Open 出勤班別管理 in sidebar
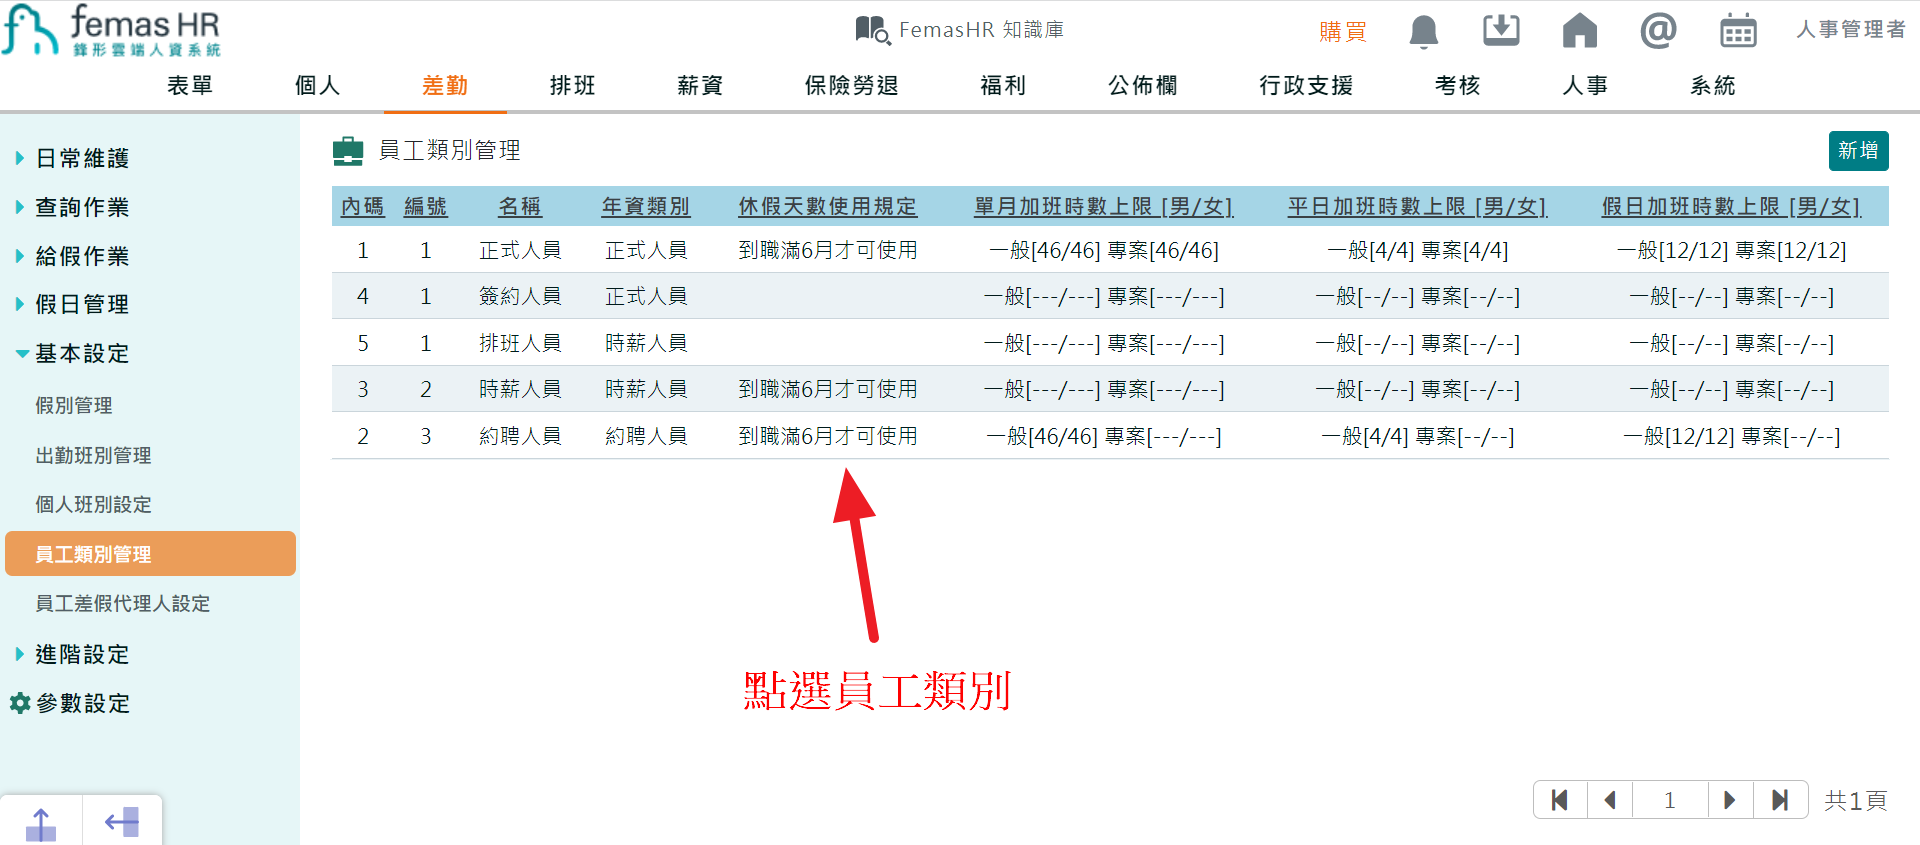1920x845 pixels. 94,455
